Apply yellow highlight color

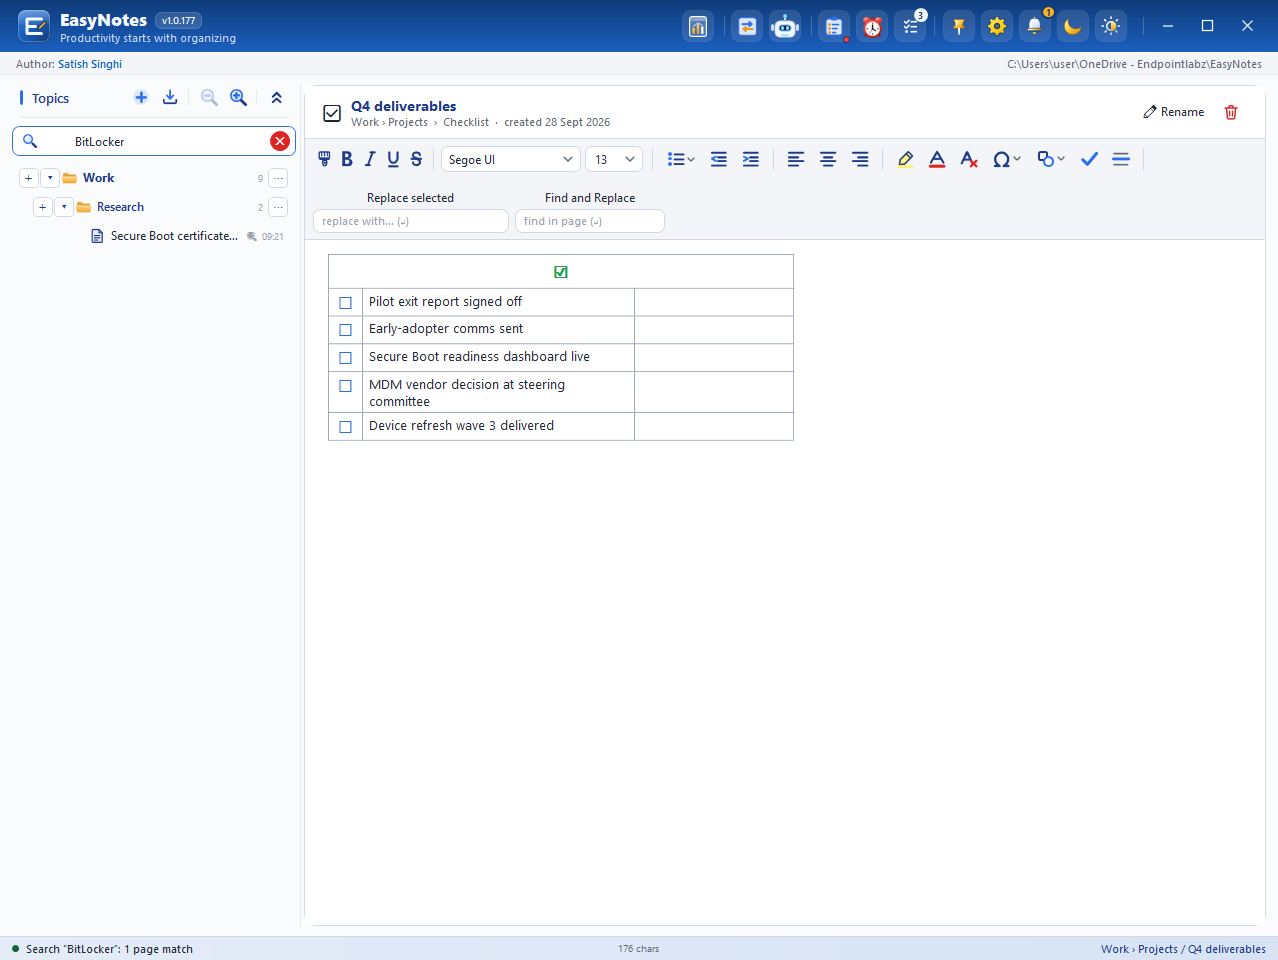click(905, 159)
